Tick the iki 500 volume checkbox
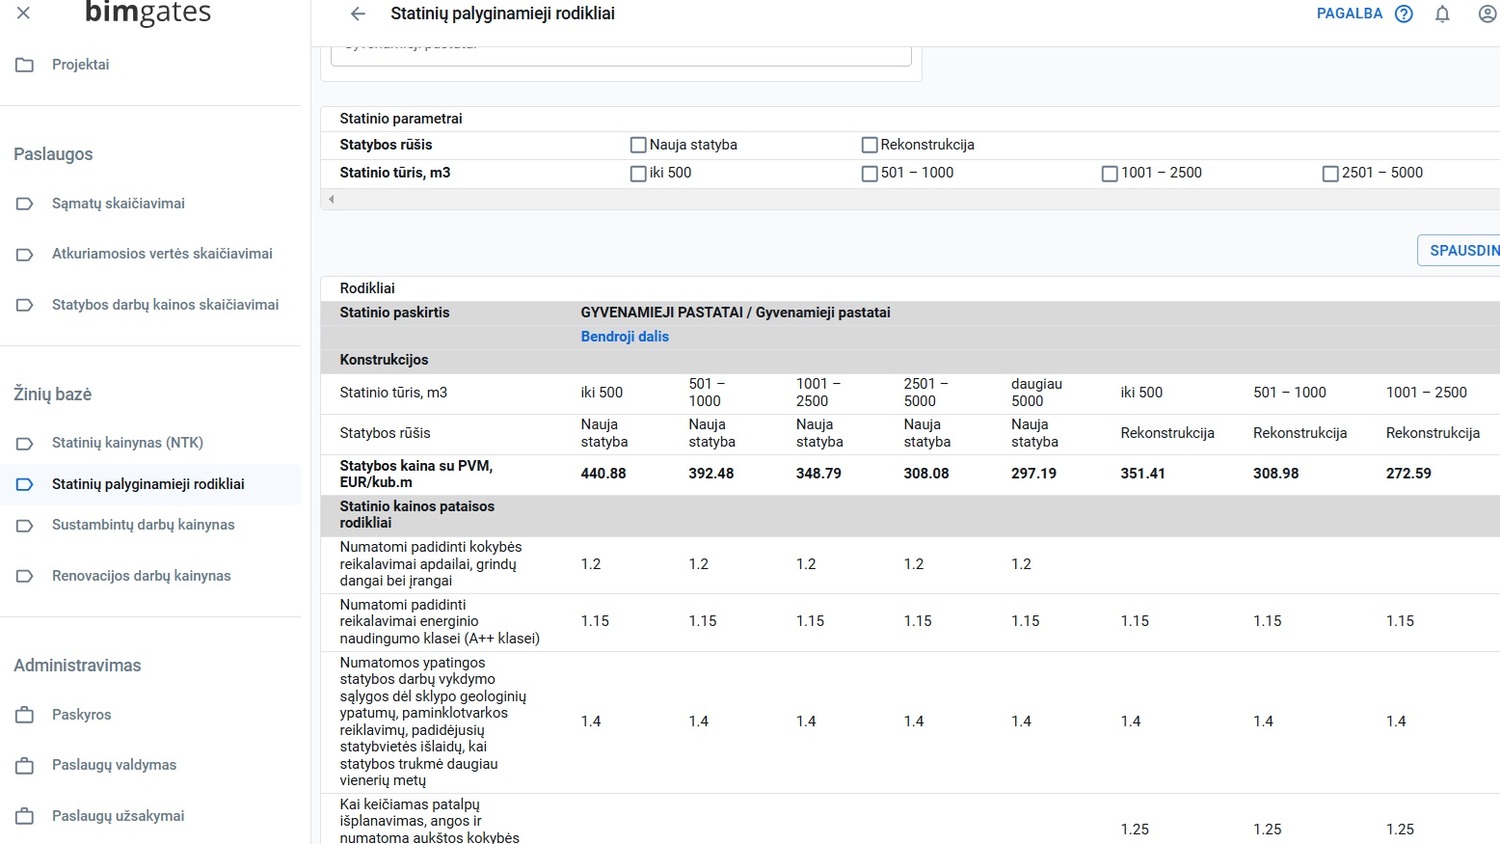1500x844 pixels. point(638,173)
